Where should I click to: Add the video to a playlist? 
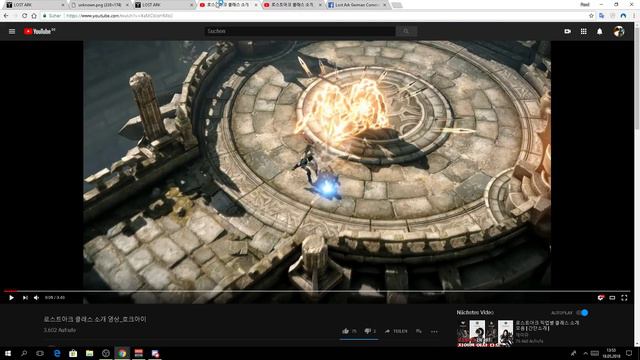[x=419, y=331]
